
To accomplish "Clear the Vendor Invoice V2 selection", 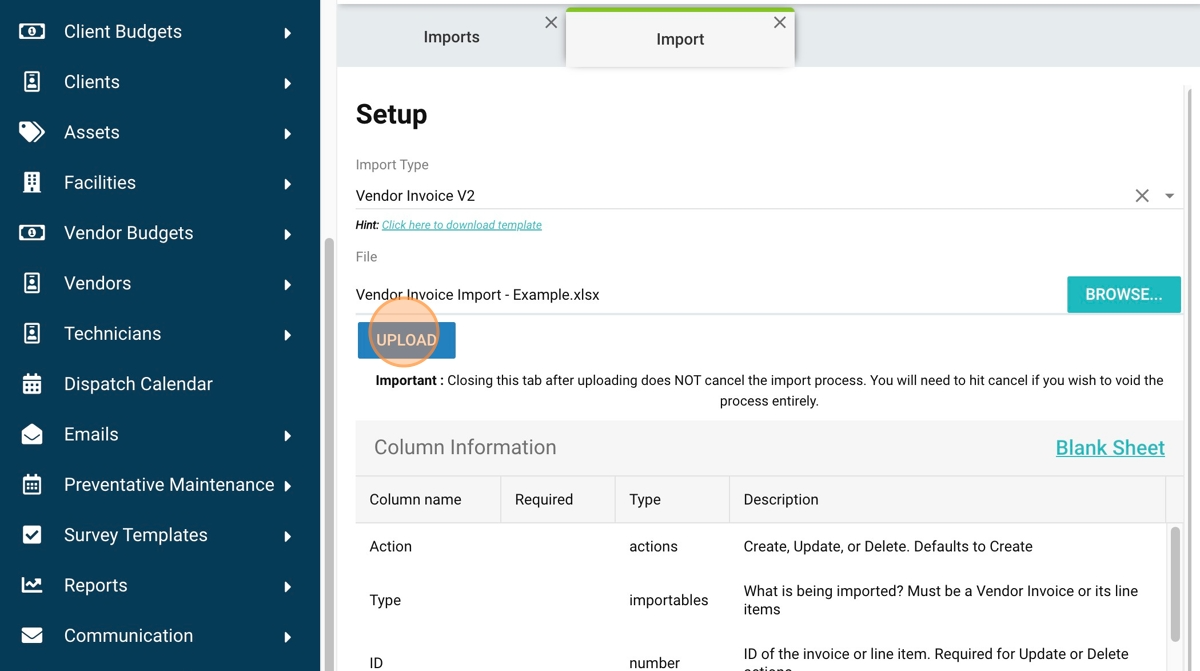I will (1142, 196).
